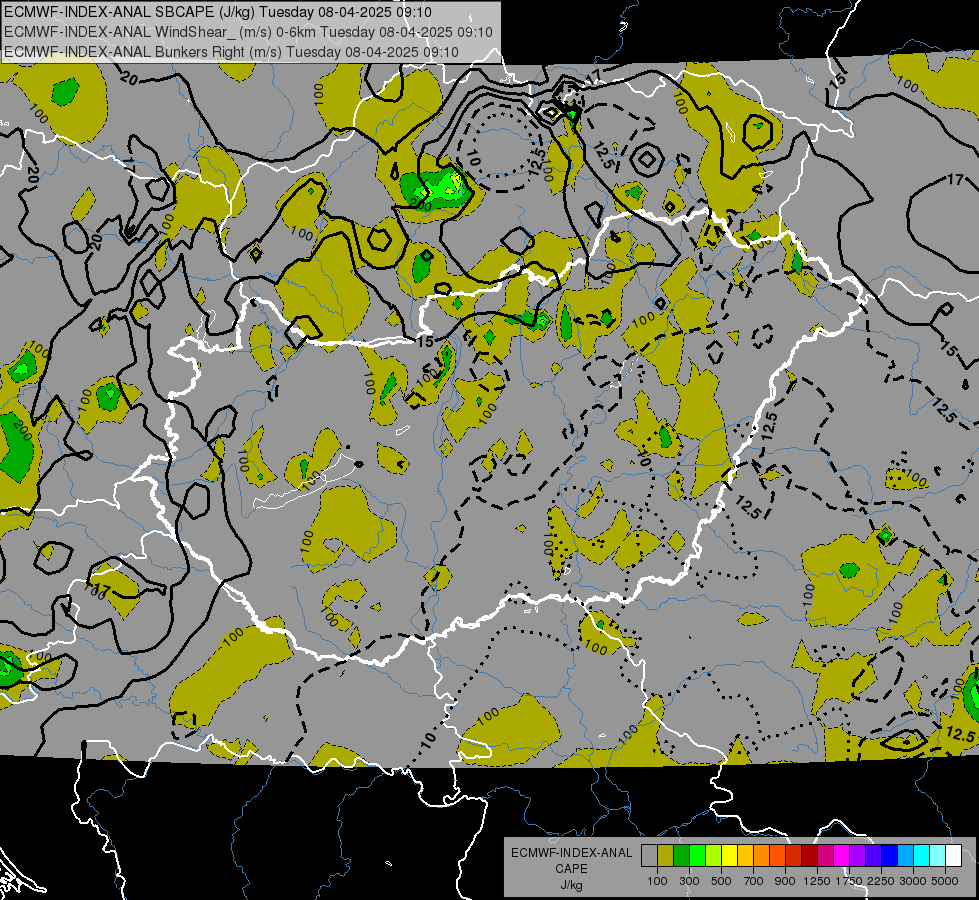This screenshot has height=900, width=979.
Task: Click the WindShear_ 0-6km title line
Action: 248,32
